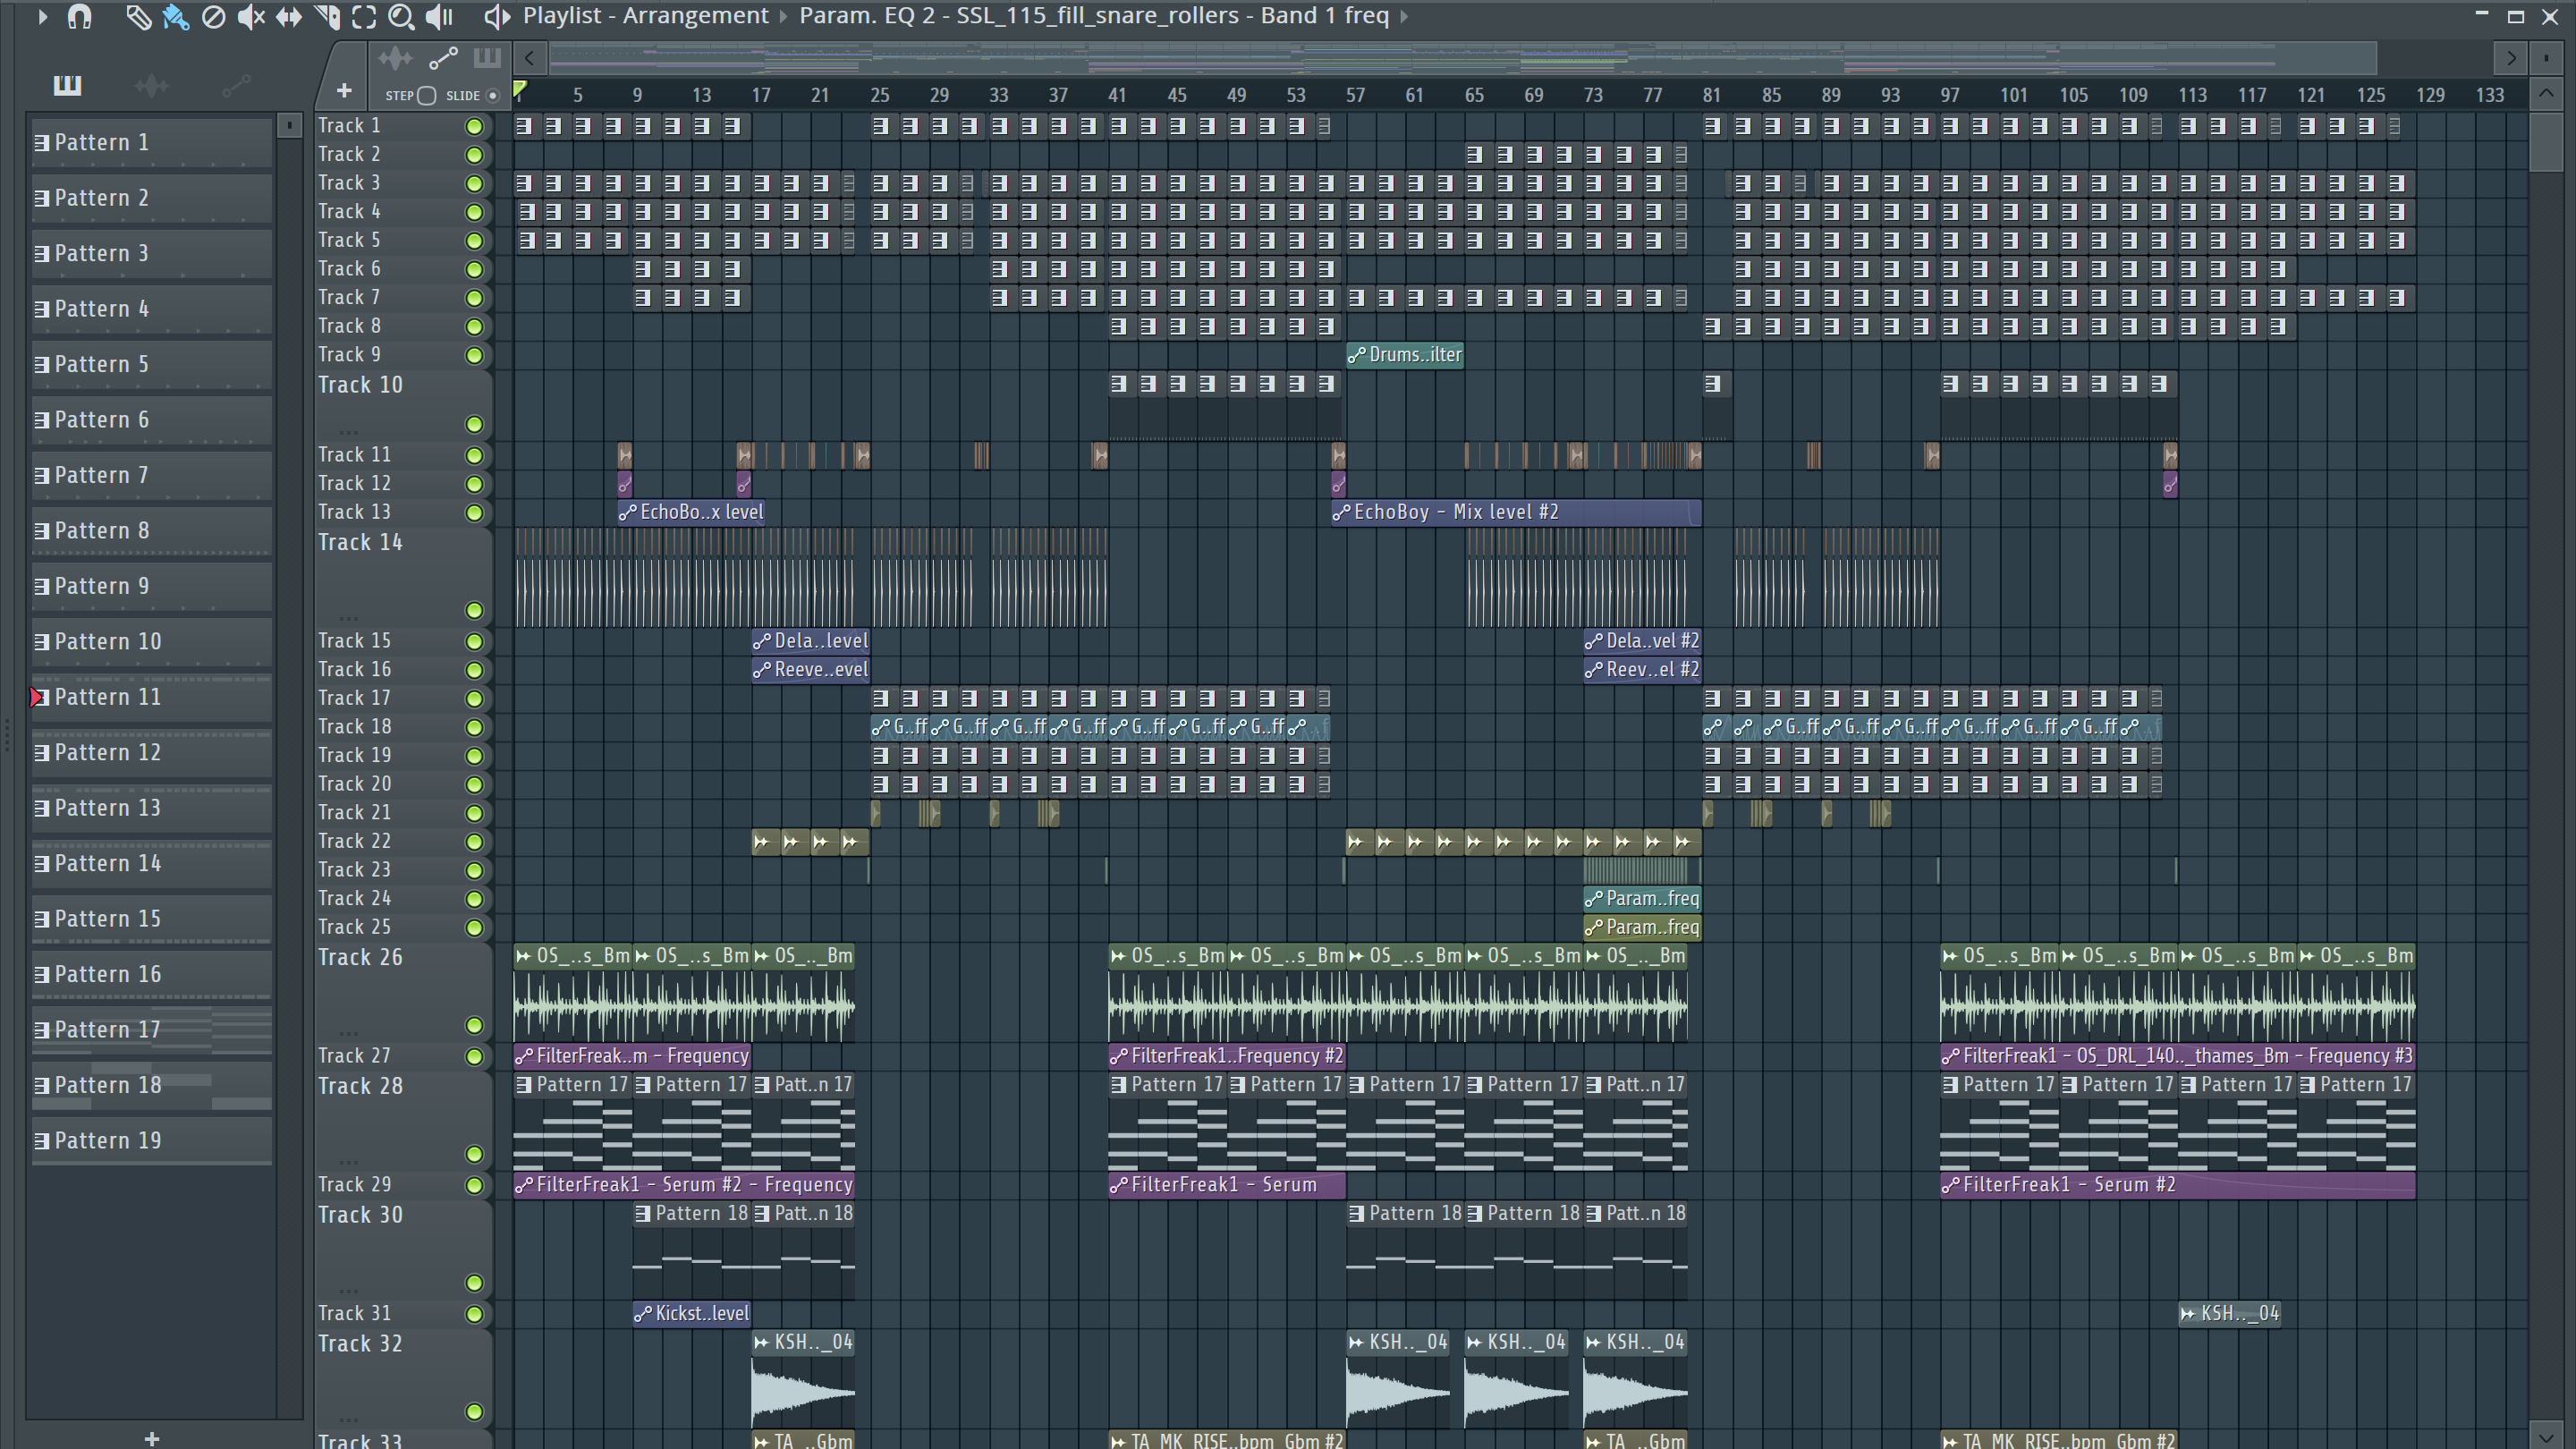Select the Select marquee tool

(x=364, y=16)
